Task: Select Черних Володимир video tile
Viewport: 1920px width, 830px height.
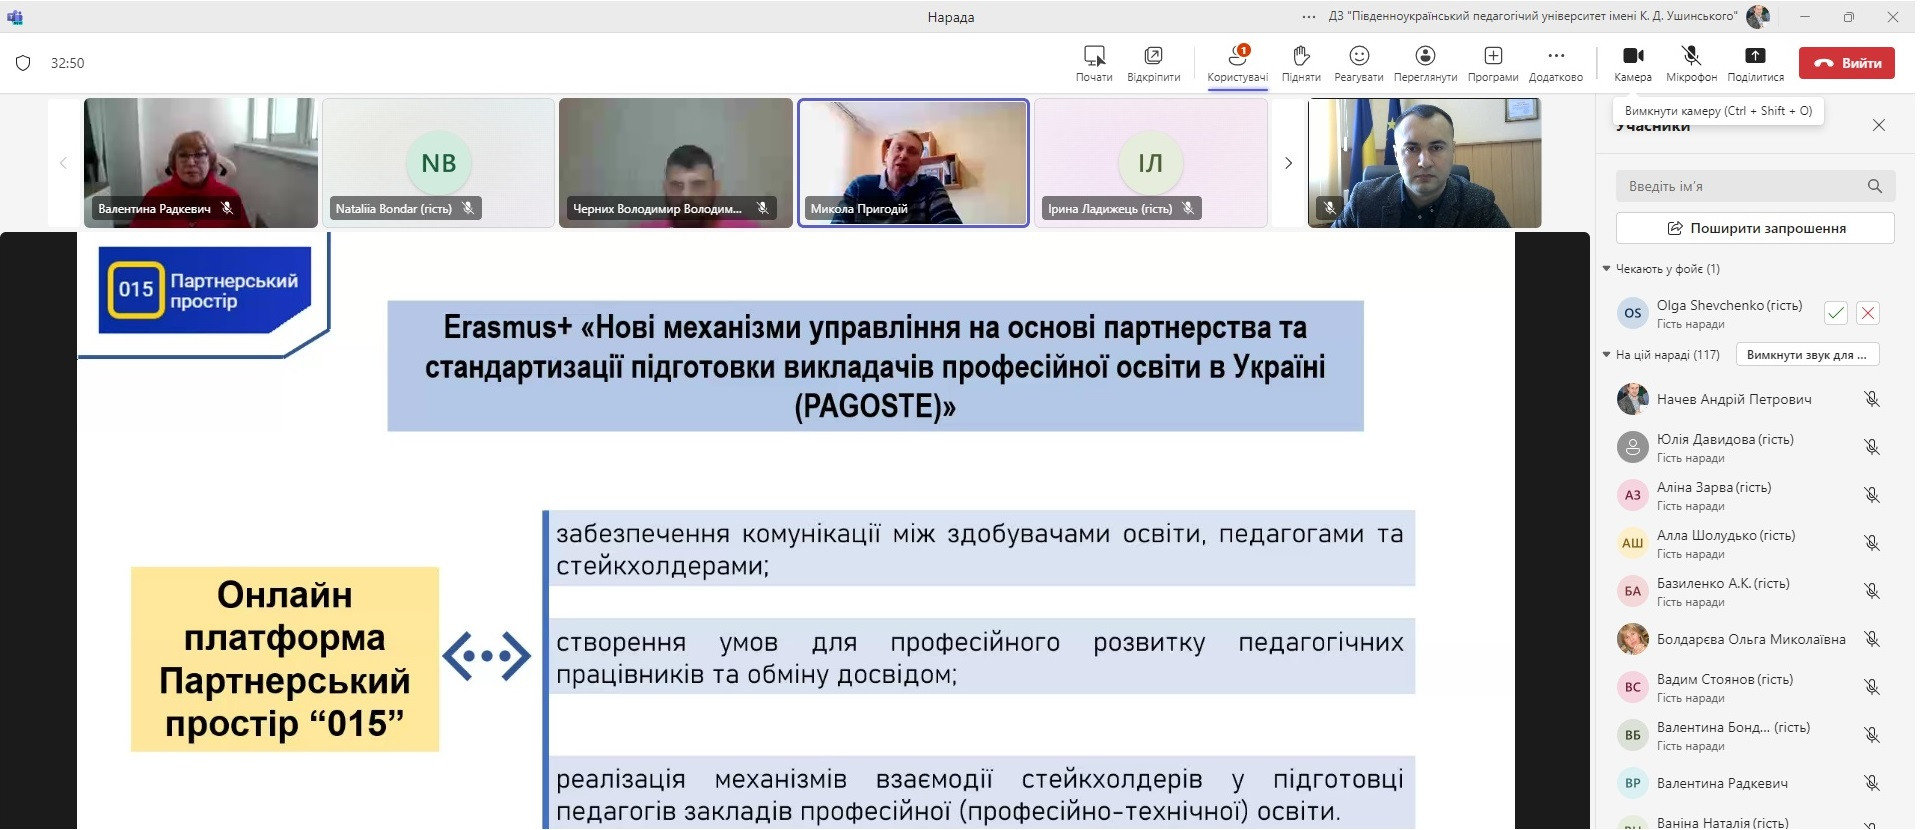Action: click(x=676, y=163)
